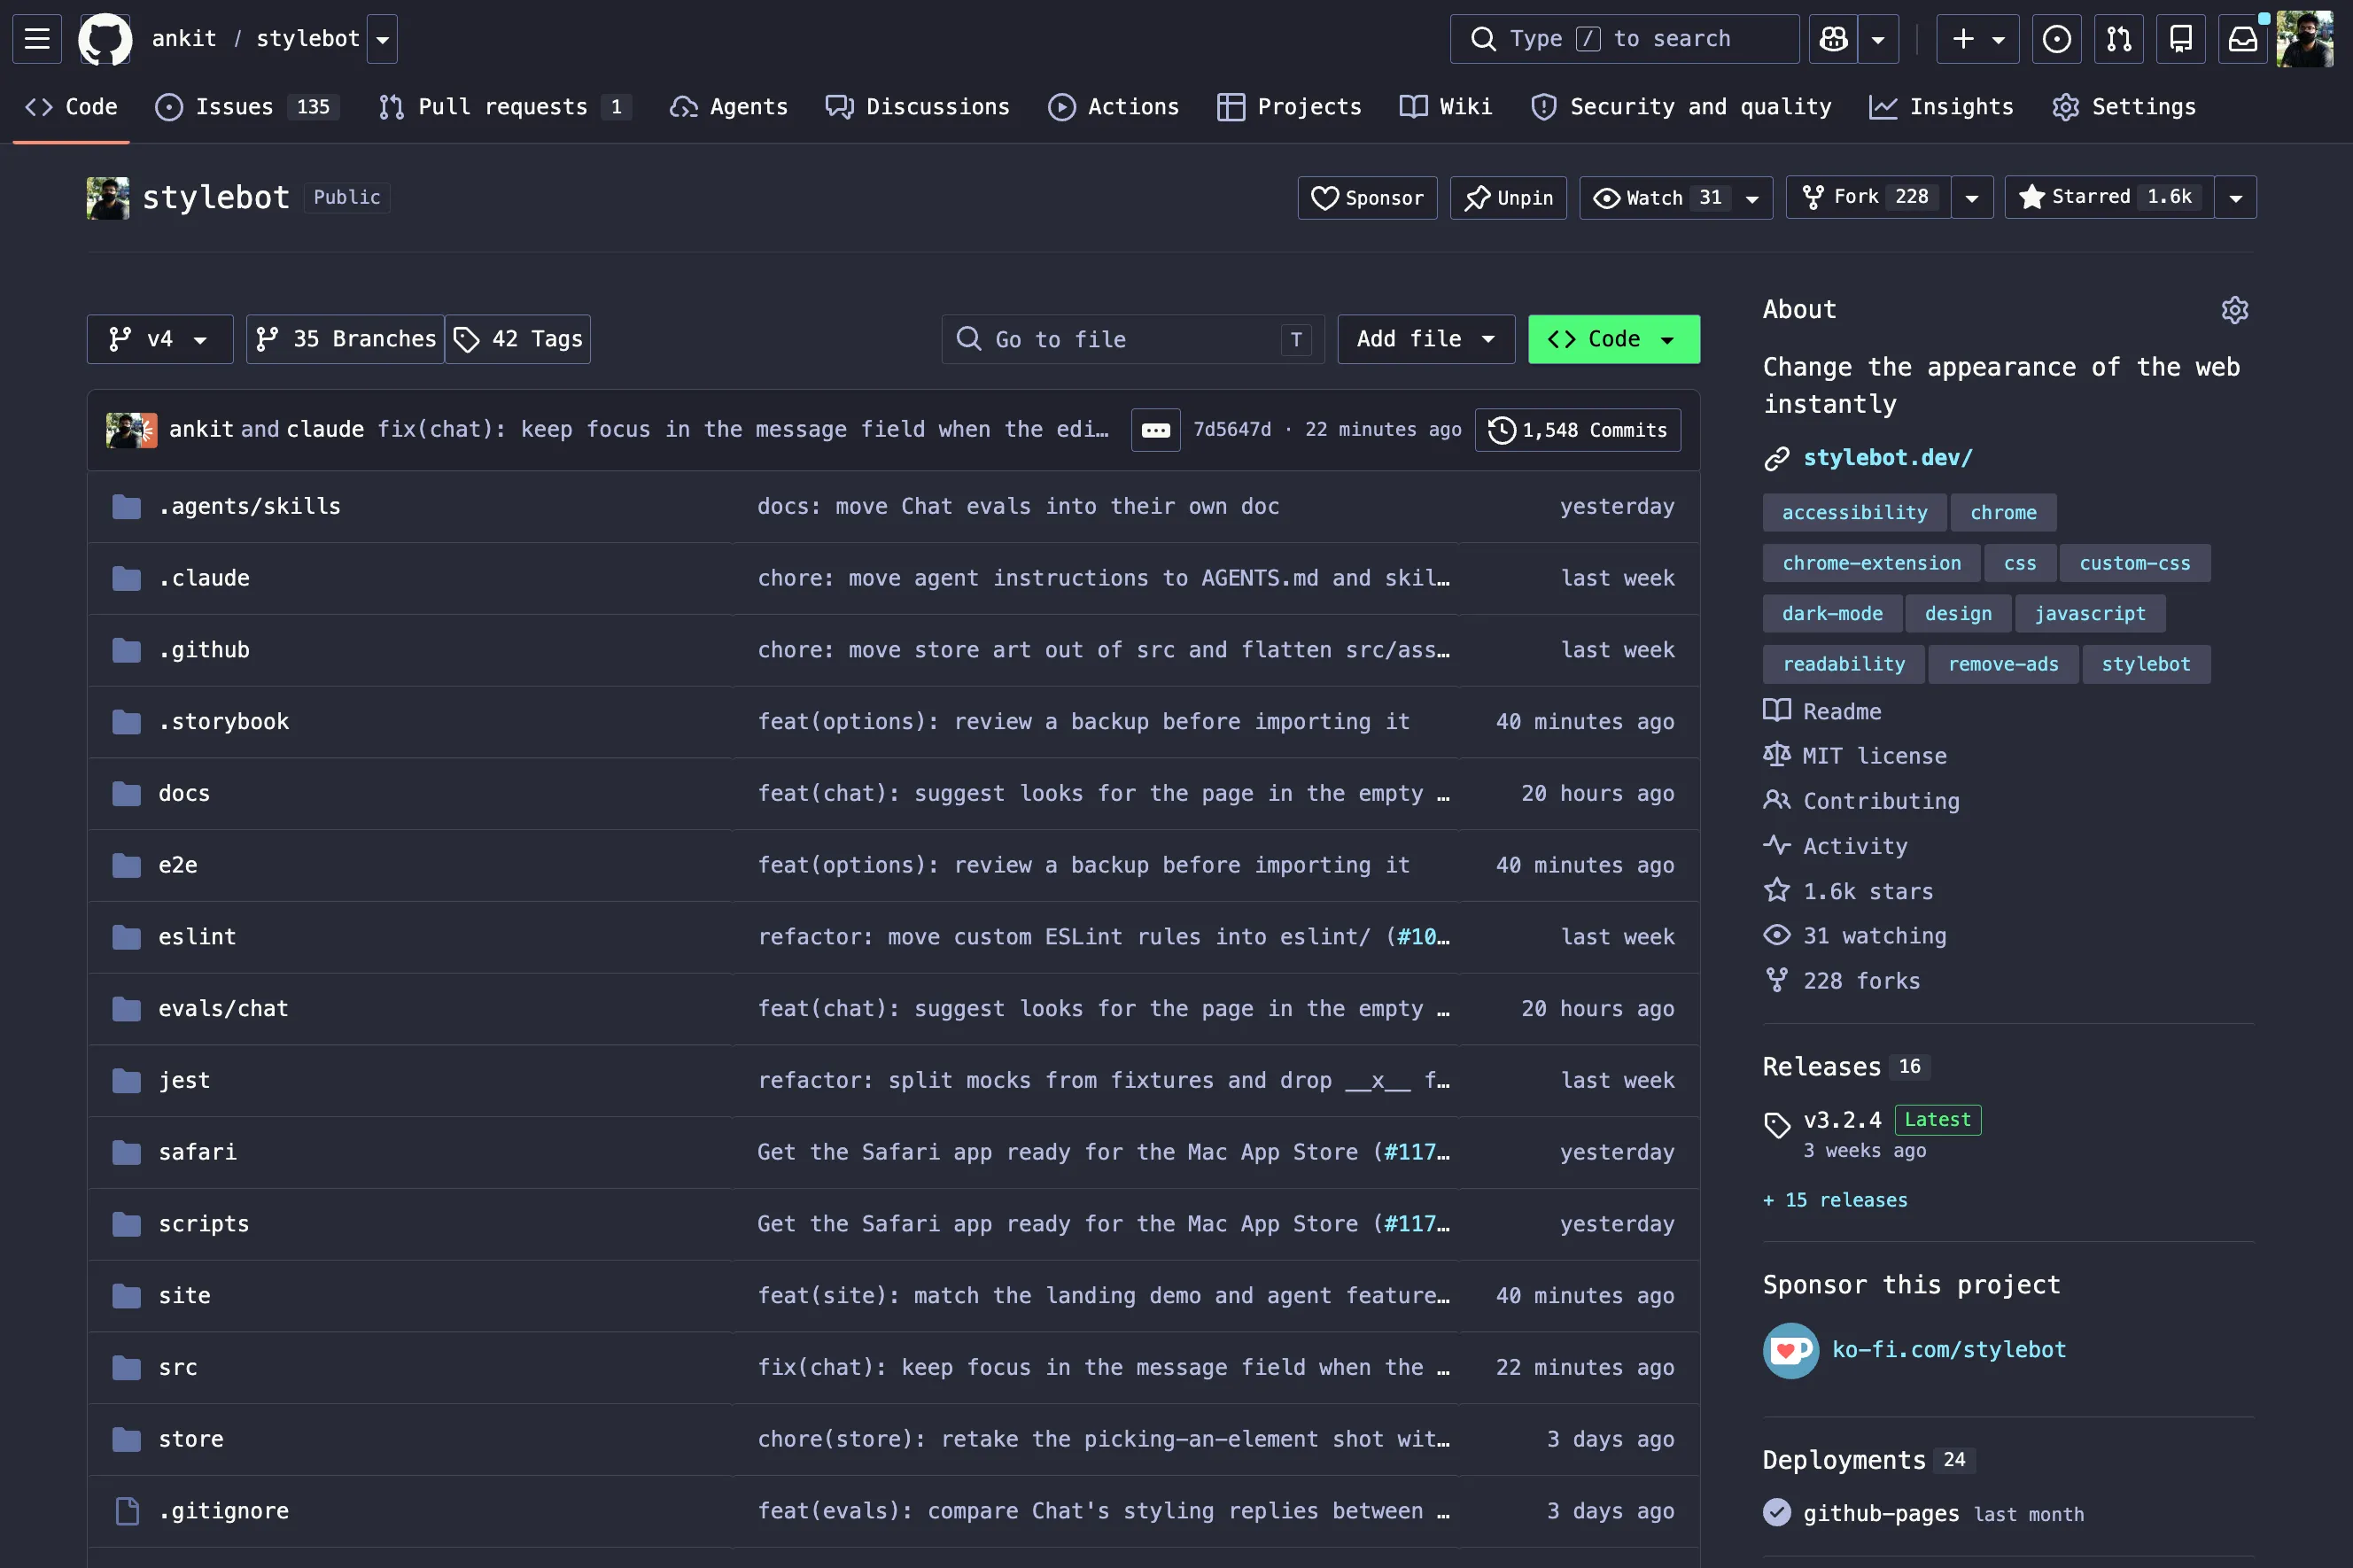Screen dimensions: 2353x1568
Task: Open the hamburger navigation menu
Action: [37, 39]
